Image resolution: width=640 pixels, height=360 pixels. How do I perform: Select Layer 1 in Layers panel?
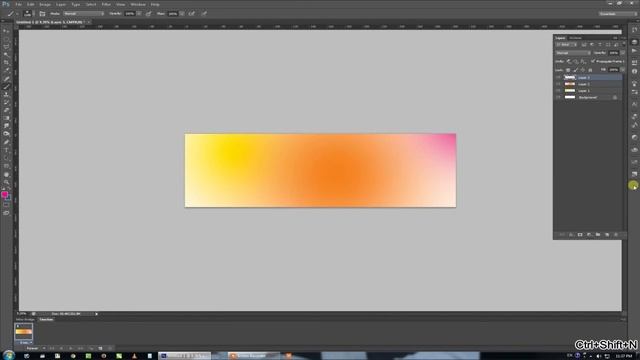point(588,91)
